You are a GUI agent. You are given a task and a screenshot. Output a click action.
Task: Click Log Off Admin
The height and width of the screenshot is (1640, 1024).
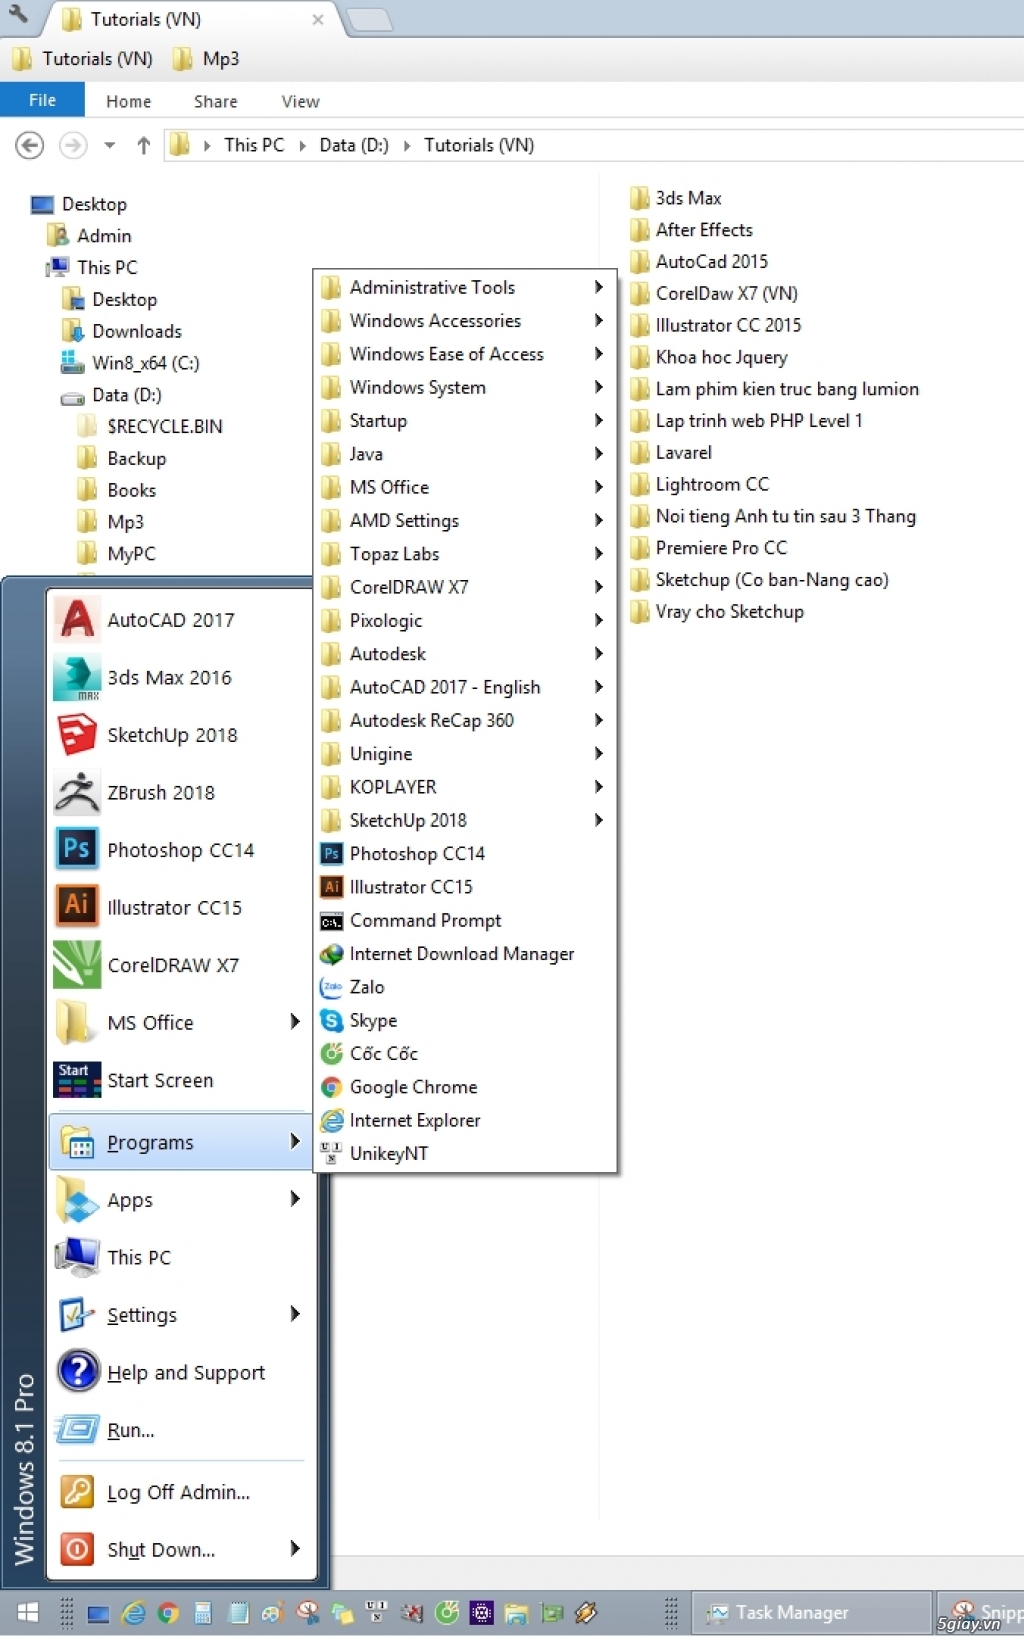(x=180, y=1492)
